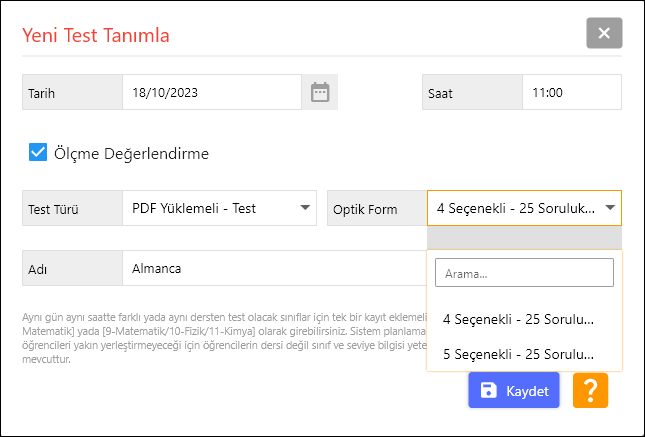Click the orange question mark help icon
Image resolution: width=645 pixels, height=437 pixels.
[590, 391]
